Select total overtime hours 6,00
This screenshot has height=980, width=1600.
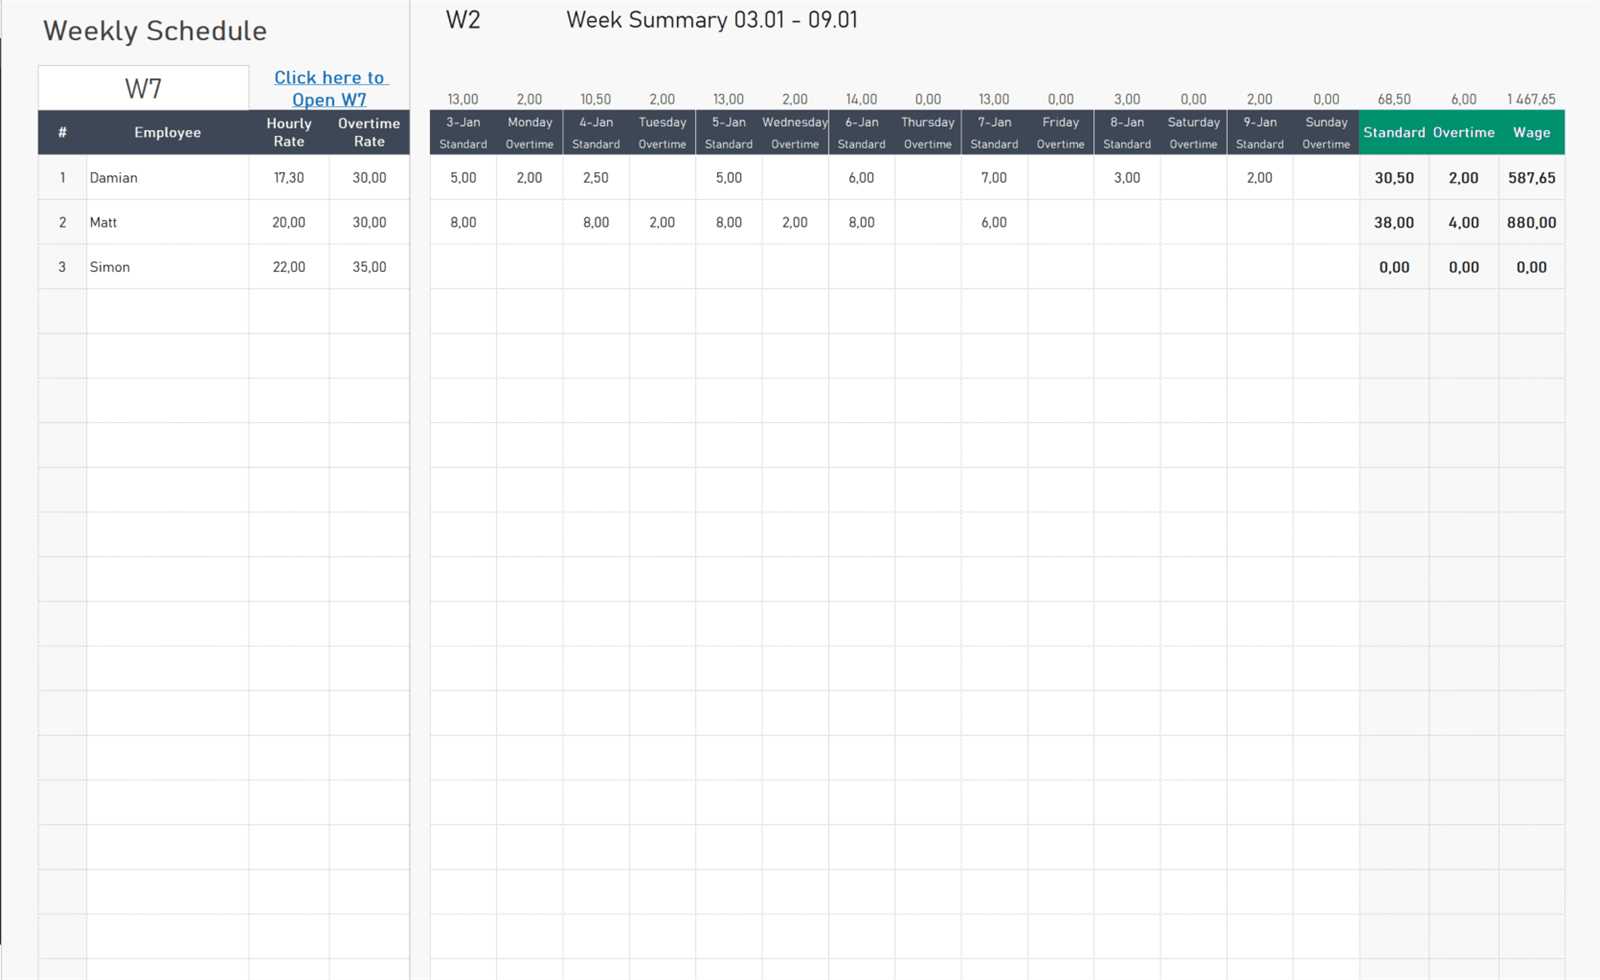[1463, 99]
